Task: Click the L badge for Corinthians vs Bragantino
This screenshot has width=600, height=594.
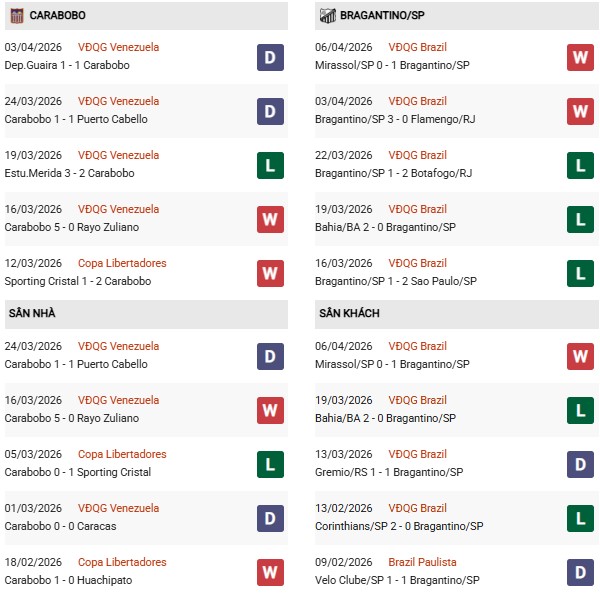Action: (580, 518)
